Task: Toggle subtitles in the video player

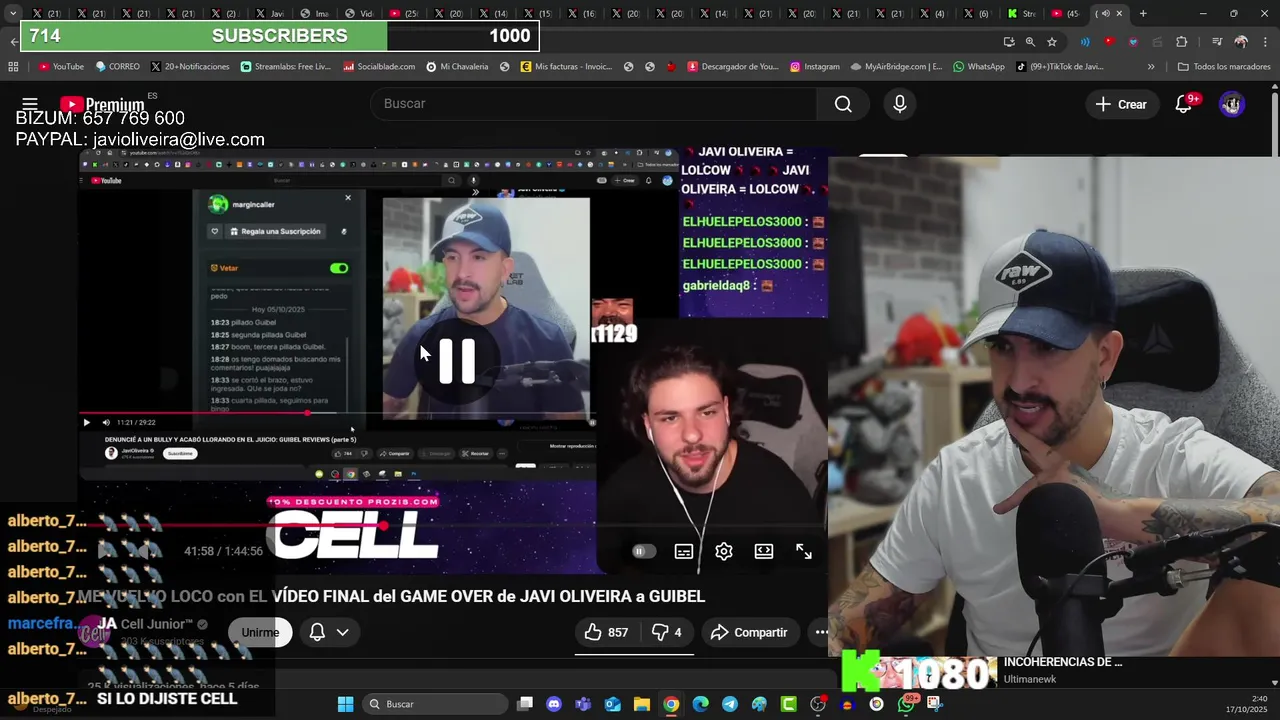Action: pos(684,551)
